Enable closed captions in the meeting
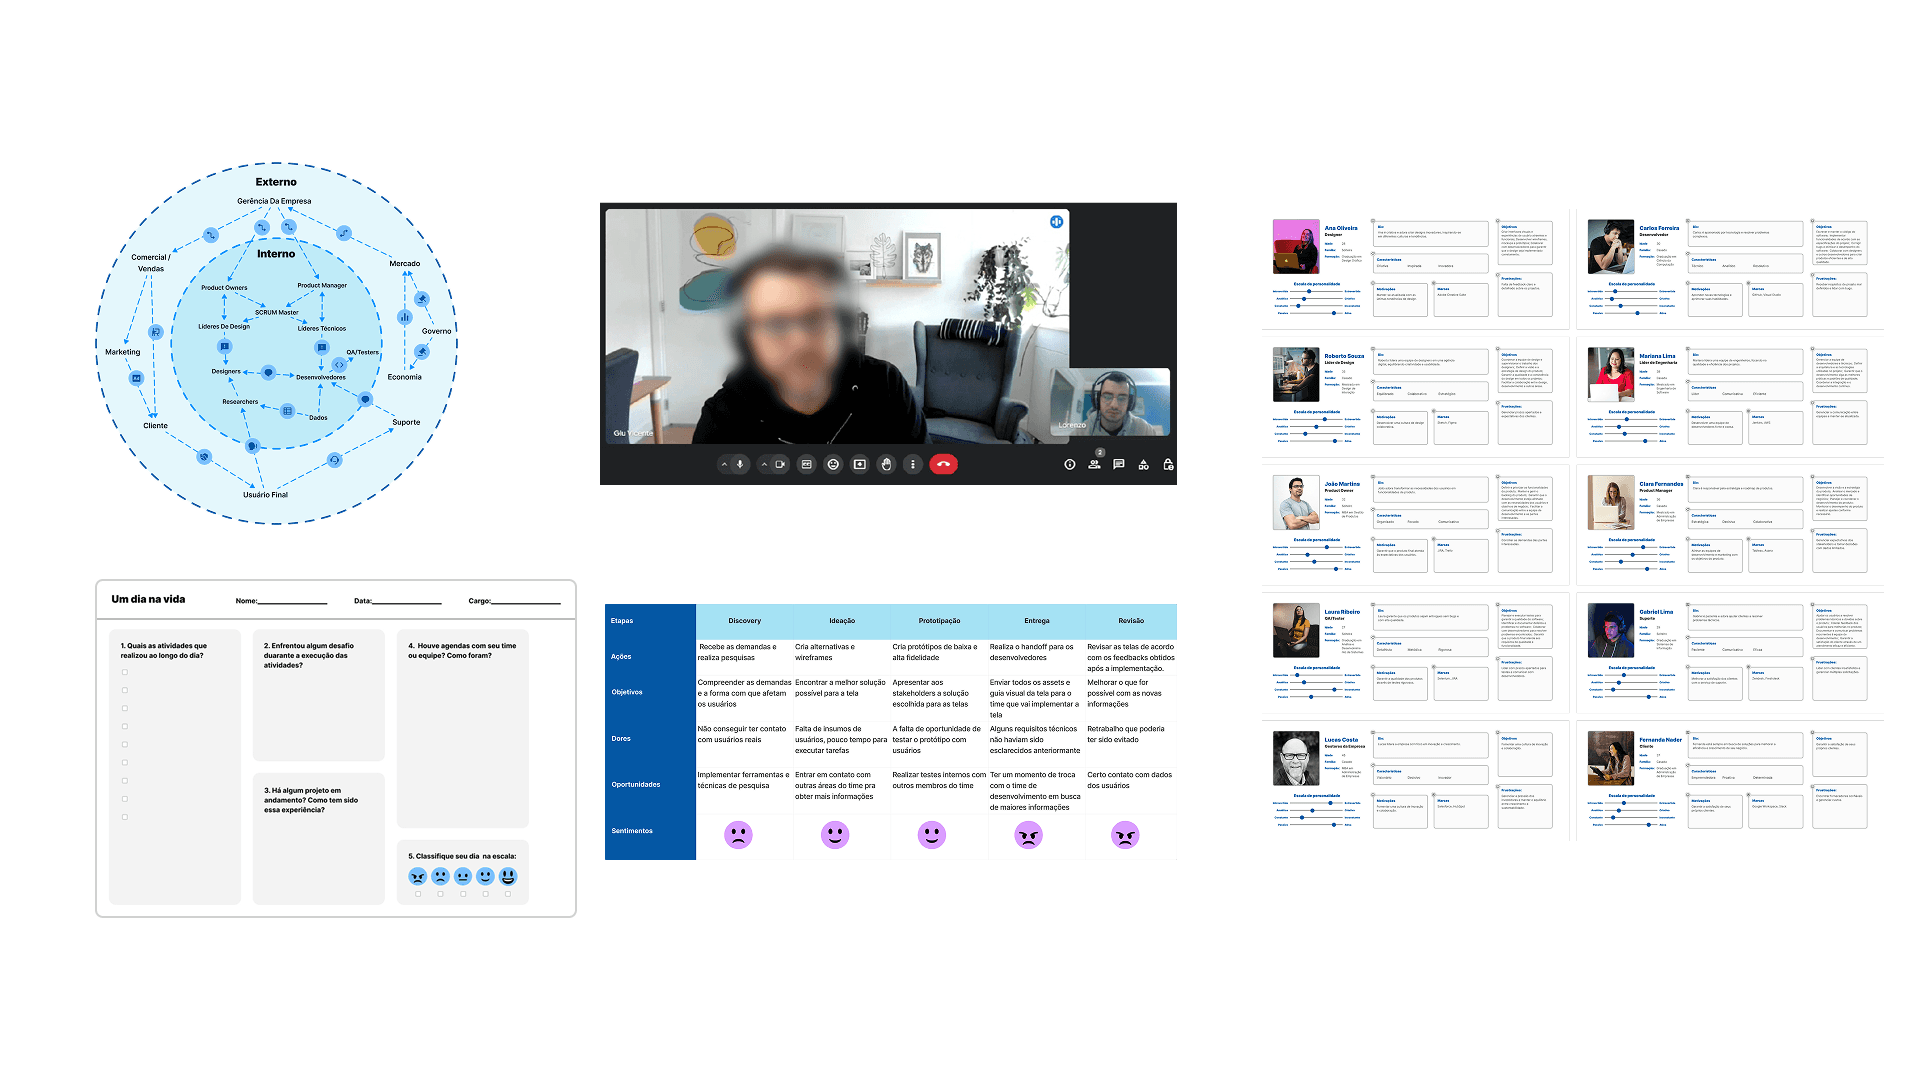The height and width of the screenshot is (1080, 1920). click(x=807, y=464)
